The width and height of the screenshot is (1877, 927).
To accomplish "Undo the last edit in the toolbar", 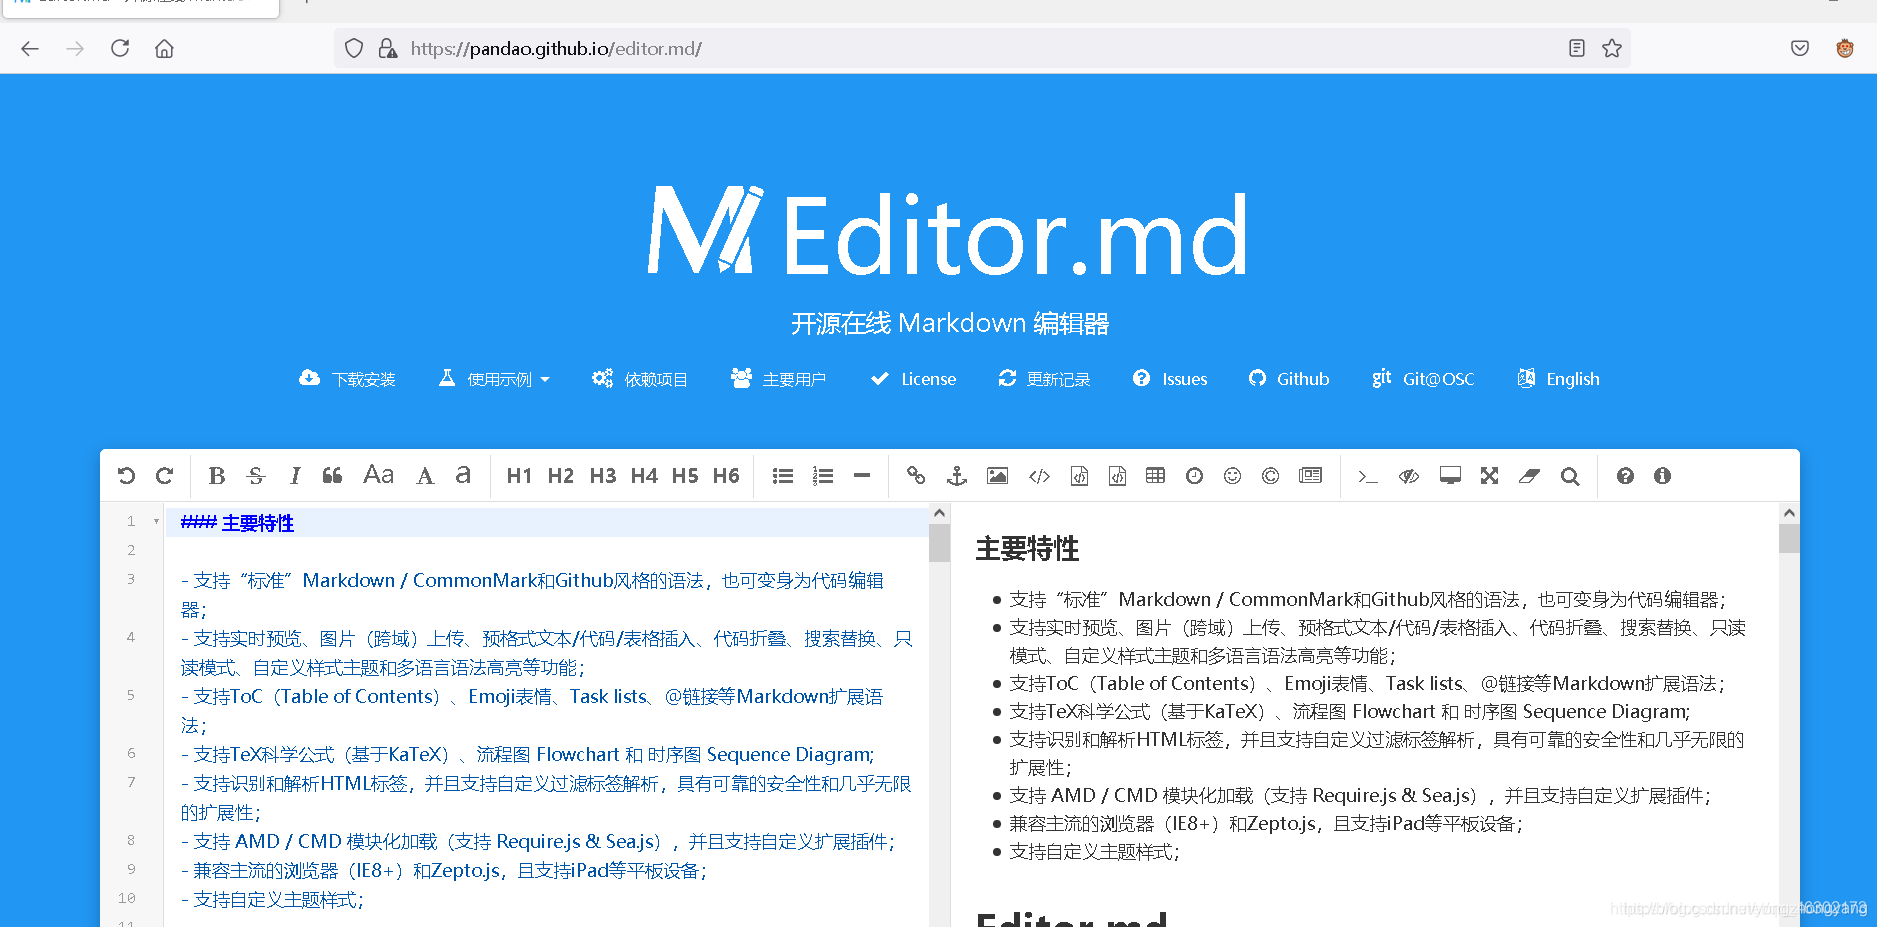I will click(126, 476).
